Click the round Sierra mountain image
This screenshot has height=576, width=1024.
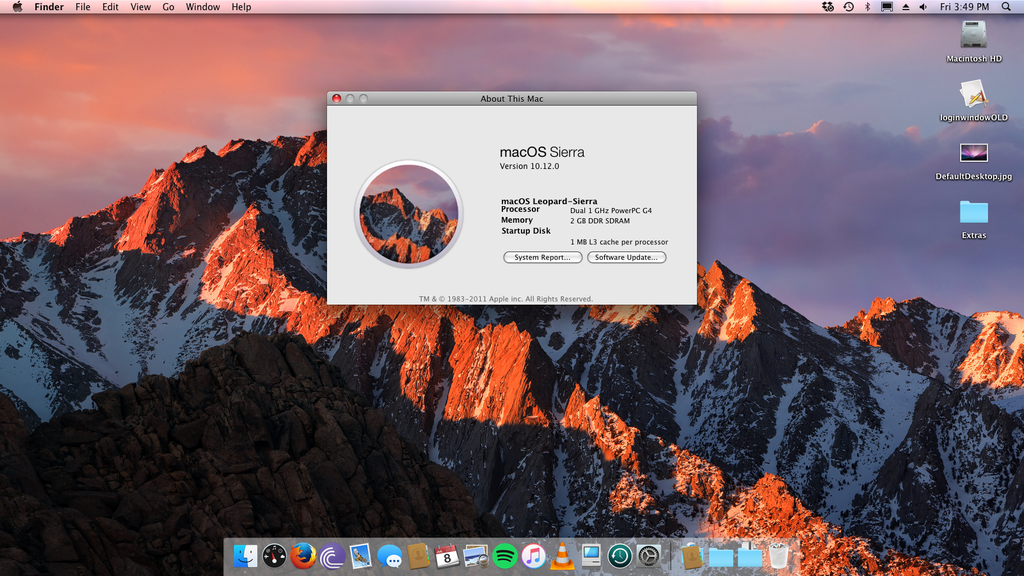[409, 214]
